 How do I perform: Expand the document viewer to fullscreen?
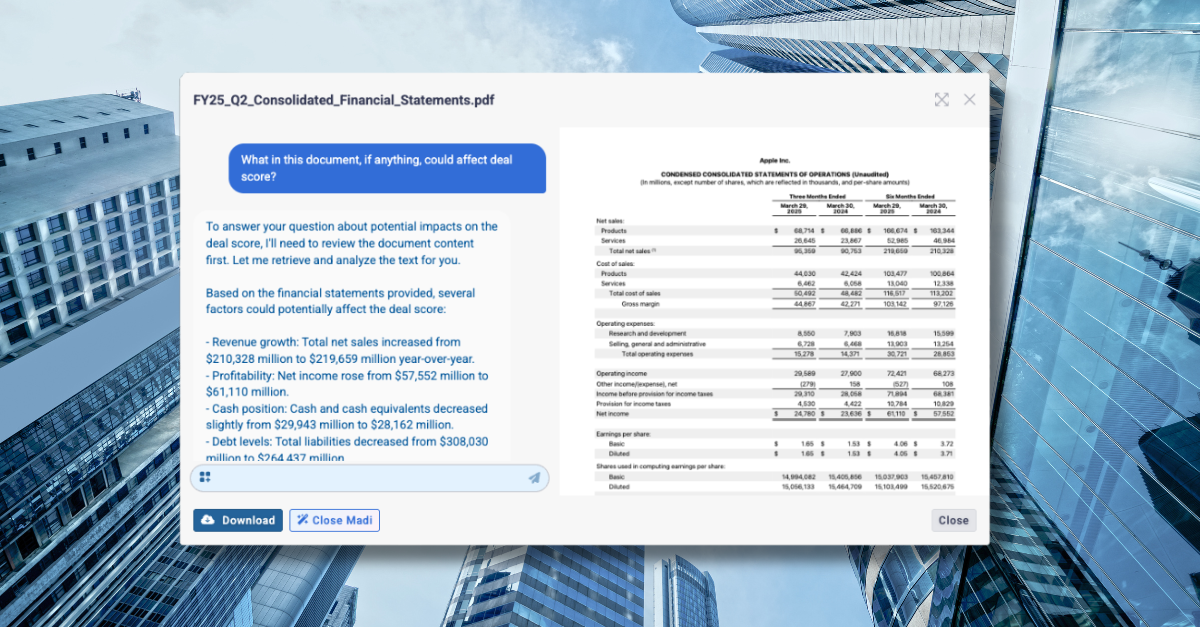941,100
